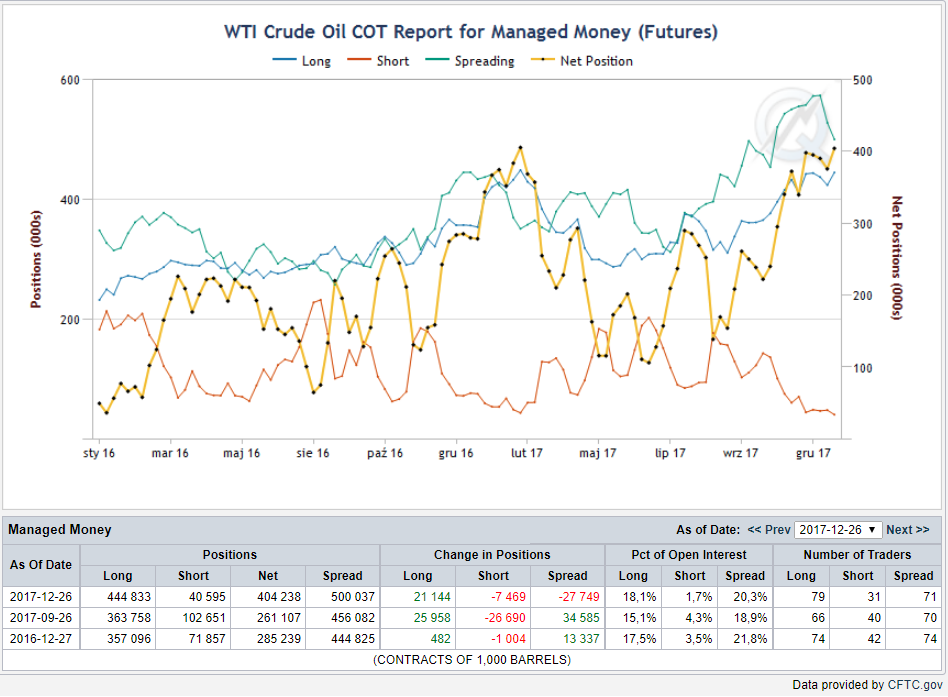Click the Net Positions (000s) axis title
Image resolution: width=948 pixels, height=697 pixels.
[x=897, y=258]
